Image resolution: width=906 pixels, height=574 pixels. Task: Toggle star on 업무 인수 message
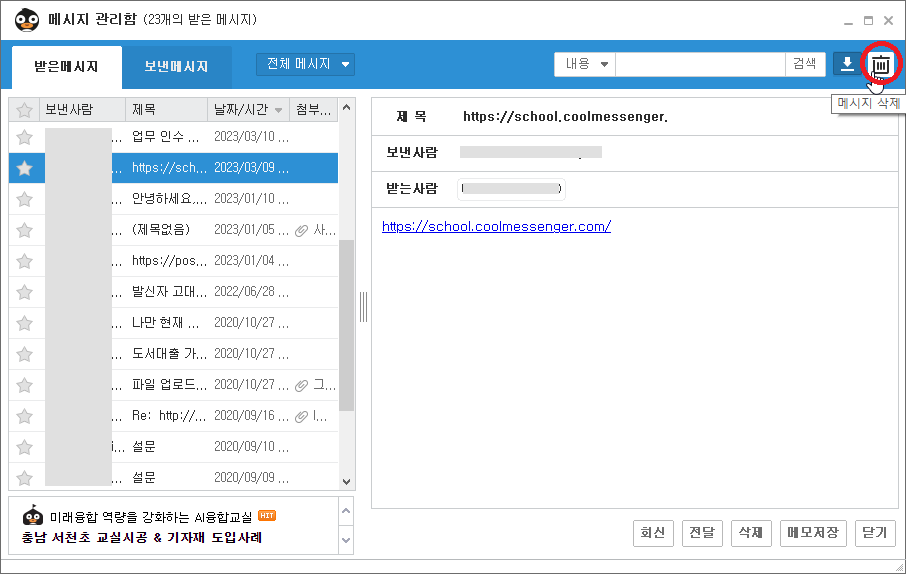pos(25,137)
